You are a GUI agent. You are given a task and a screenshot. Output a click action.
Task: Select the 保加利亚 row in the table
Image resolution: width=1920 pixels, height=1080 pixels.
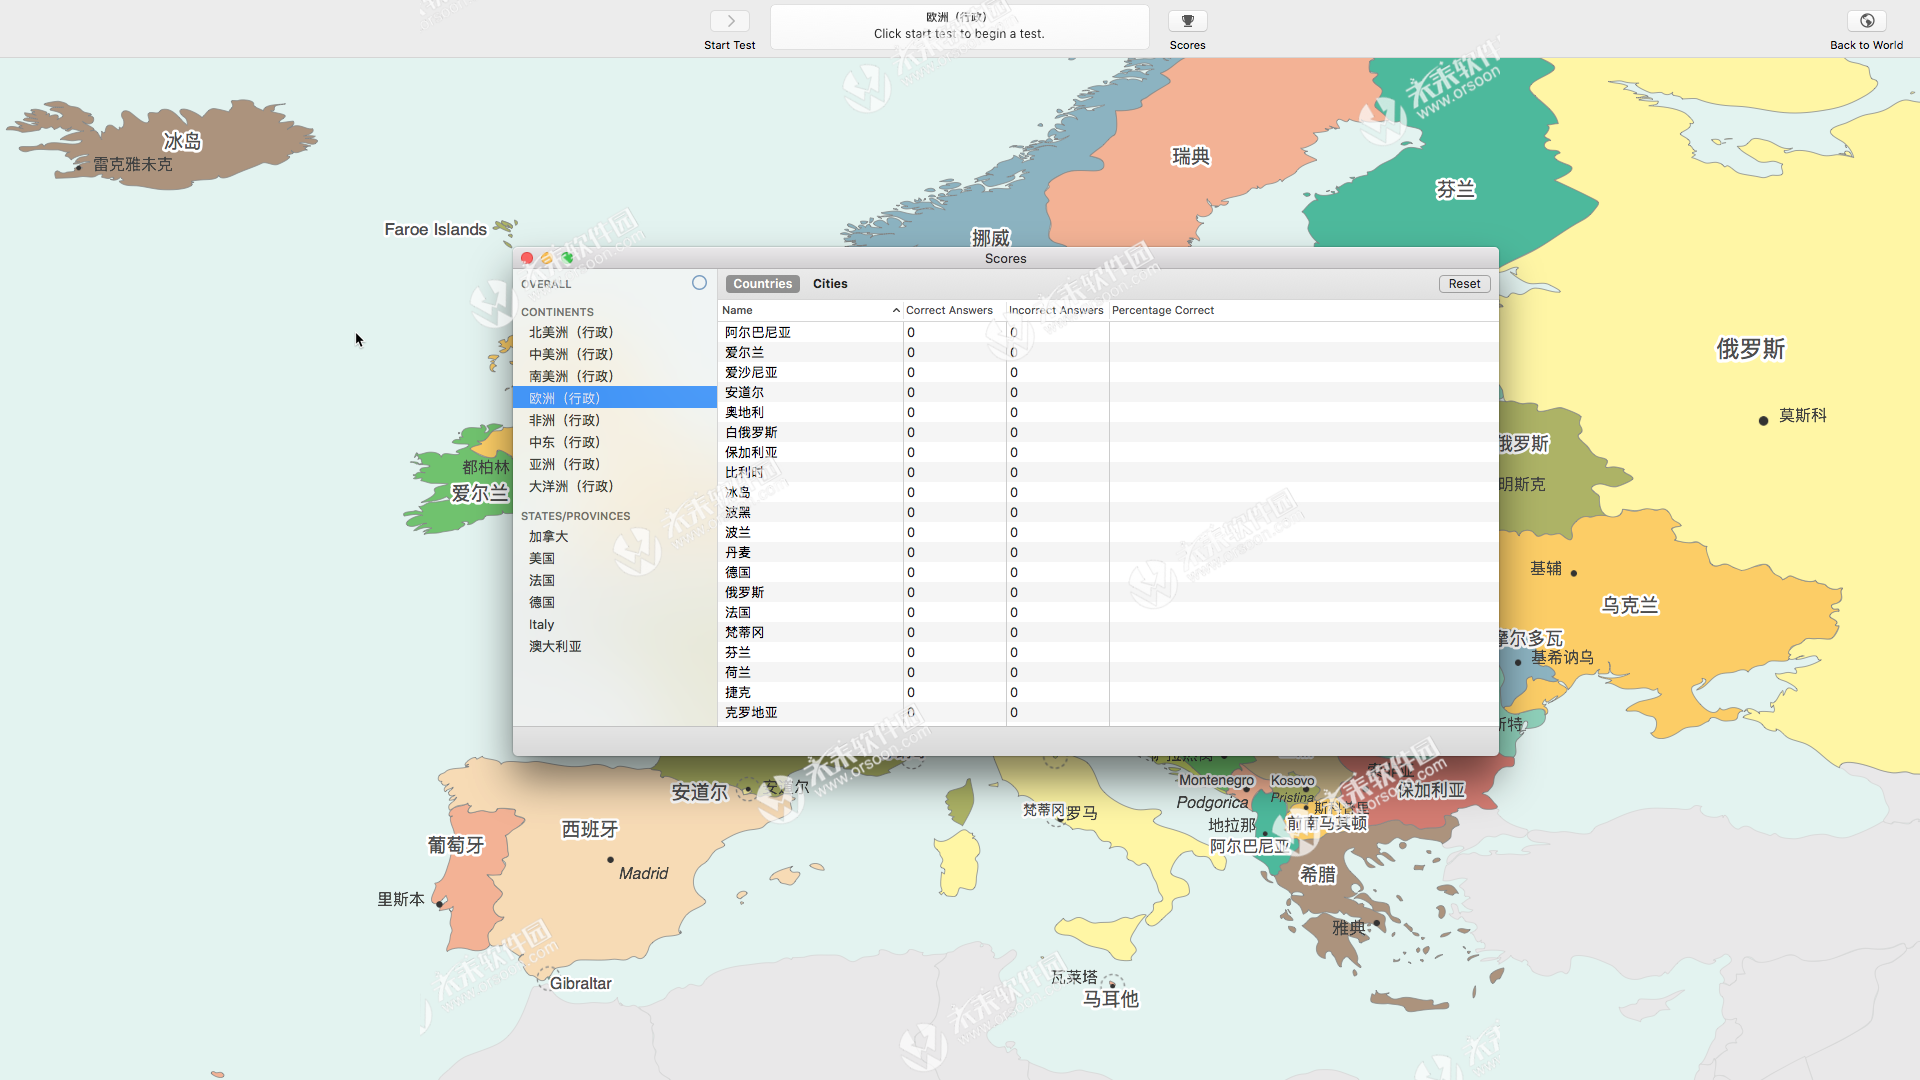[1108, 452]
